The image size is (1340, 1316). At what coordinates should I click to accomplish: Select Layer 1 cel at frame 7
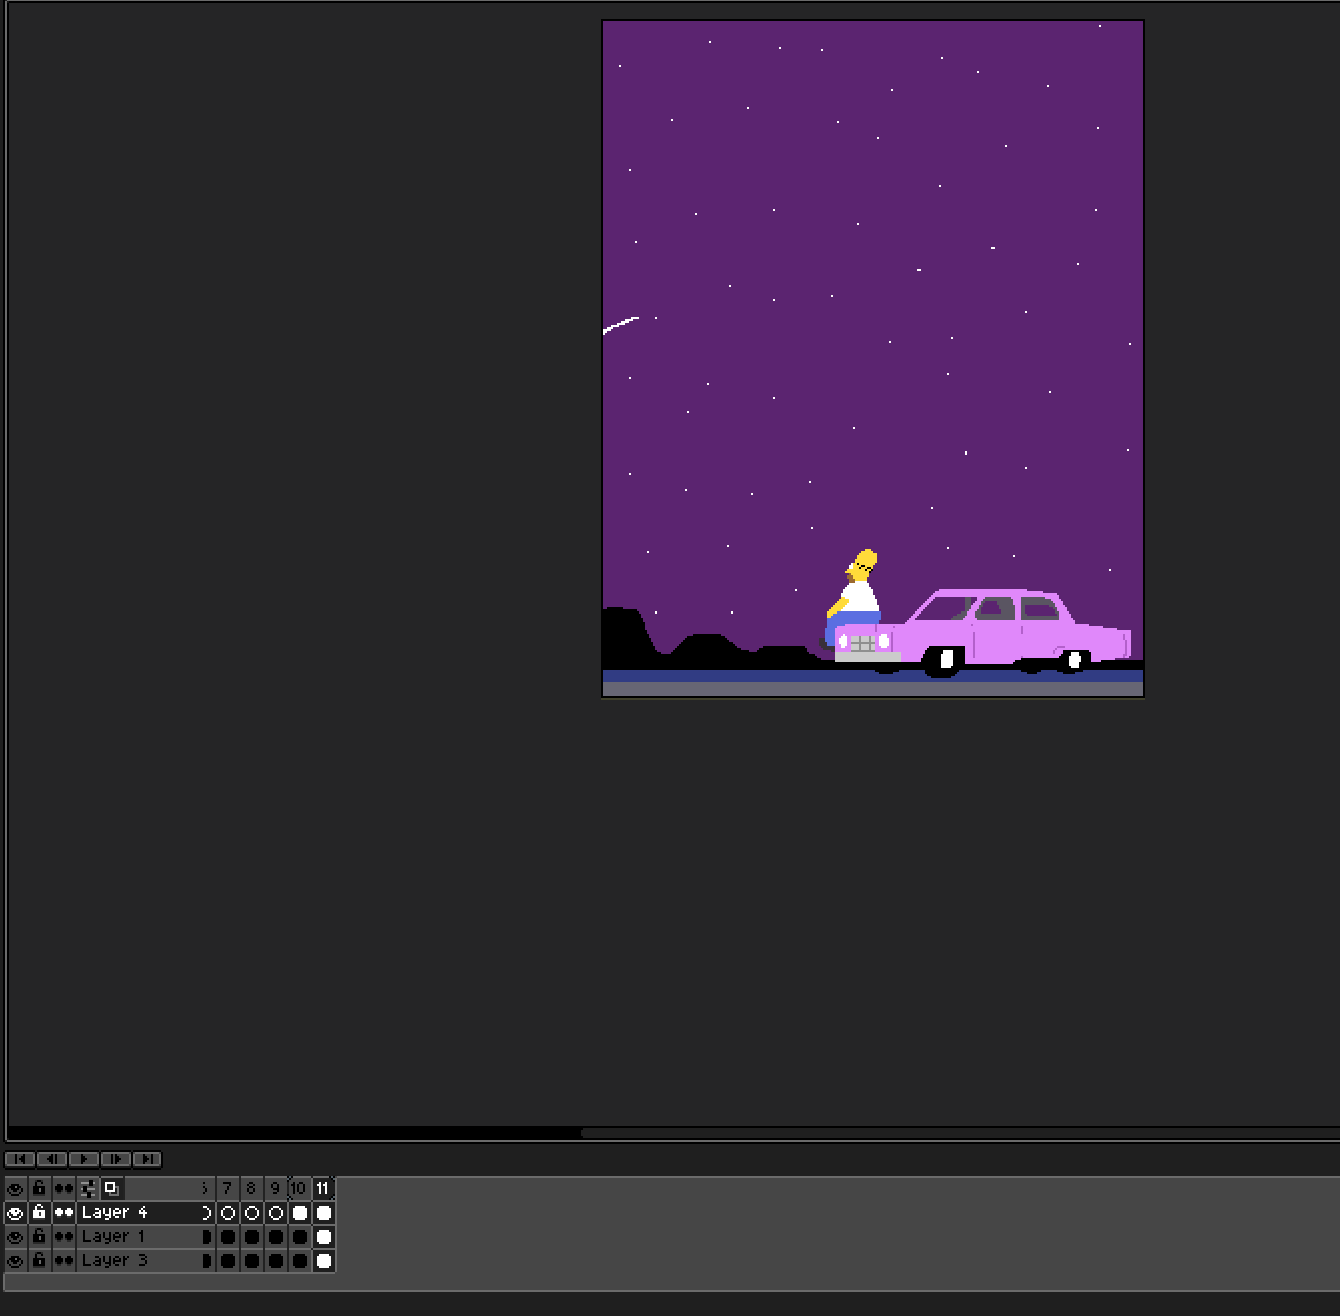(x=228, y=1236)
